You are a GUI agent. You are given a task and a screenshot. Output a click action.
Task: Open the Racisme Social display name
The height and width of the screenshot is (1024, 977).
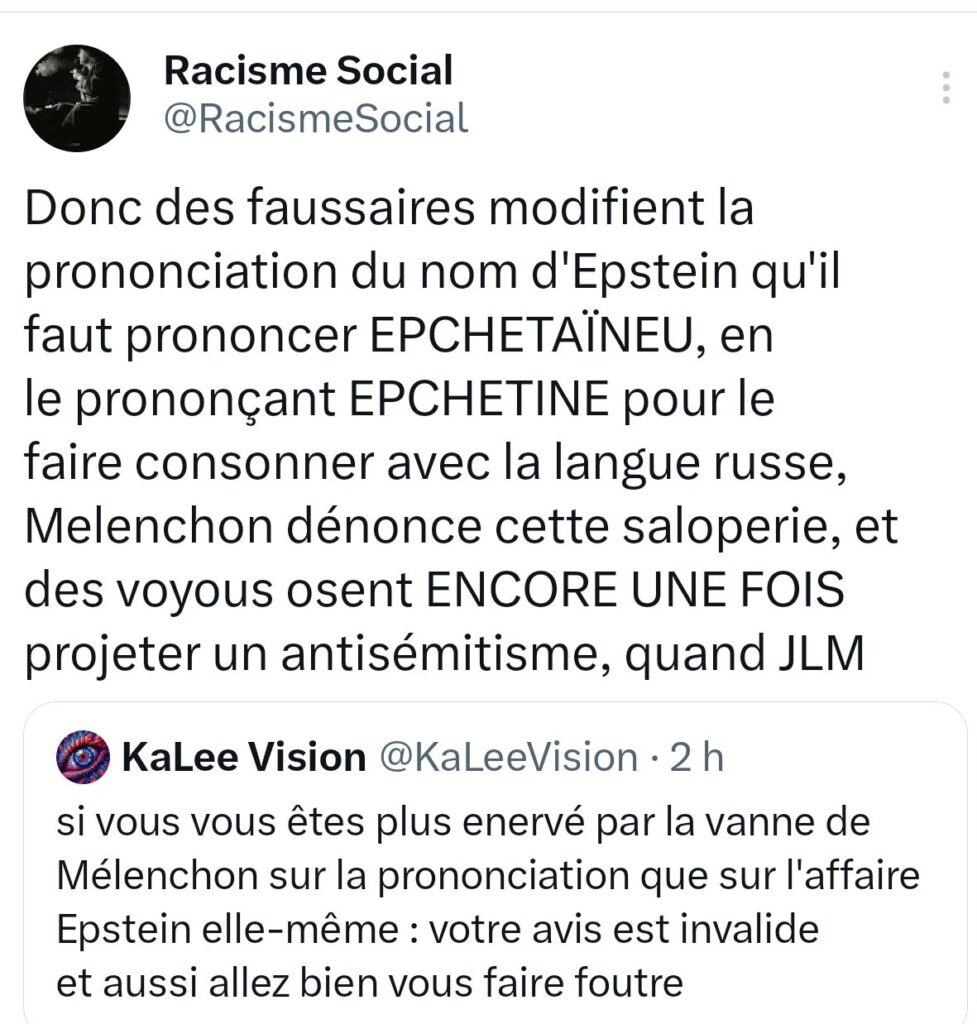point(308,70)
